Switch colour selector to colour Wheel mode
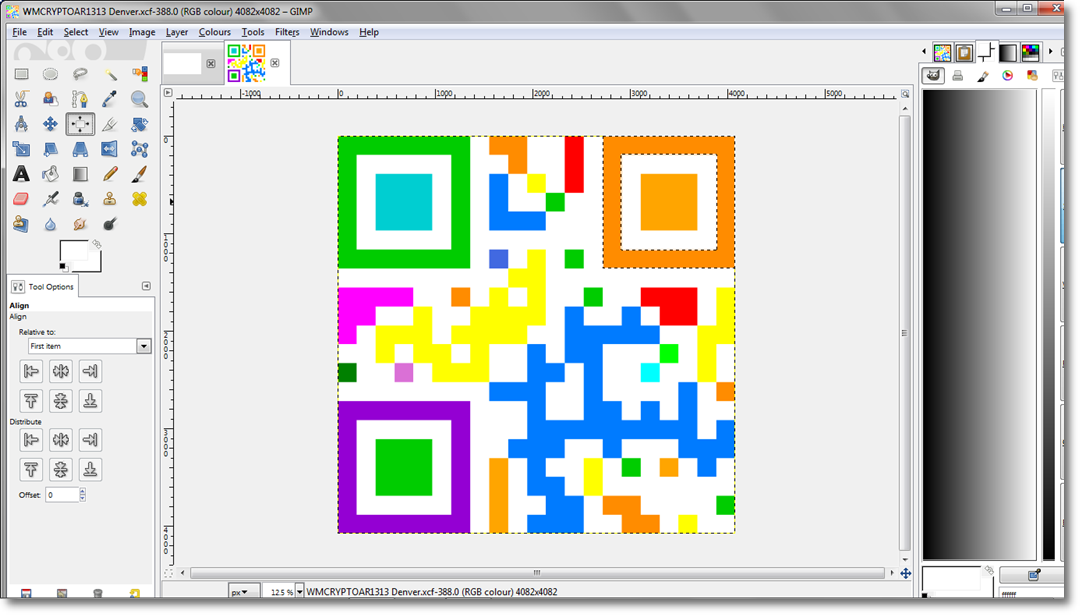 click(x=1008, y=76)
